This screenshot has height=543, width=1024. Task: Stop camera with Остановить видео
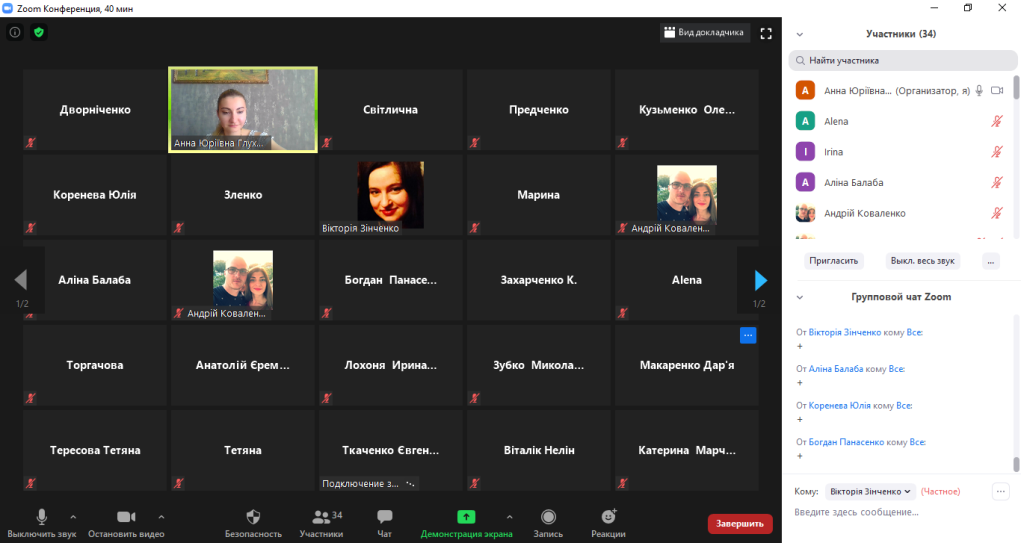[x=126, y=517]
